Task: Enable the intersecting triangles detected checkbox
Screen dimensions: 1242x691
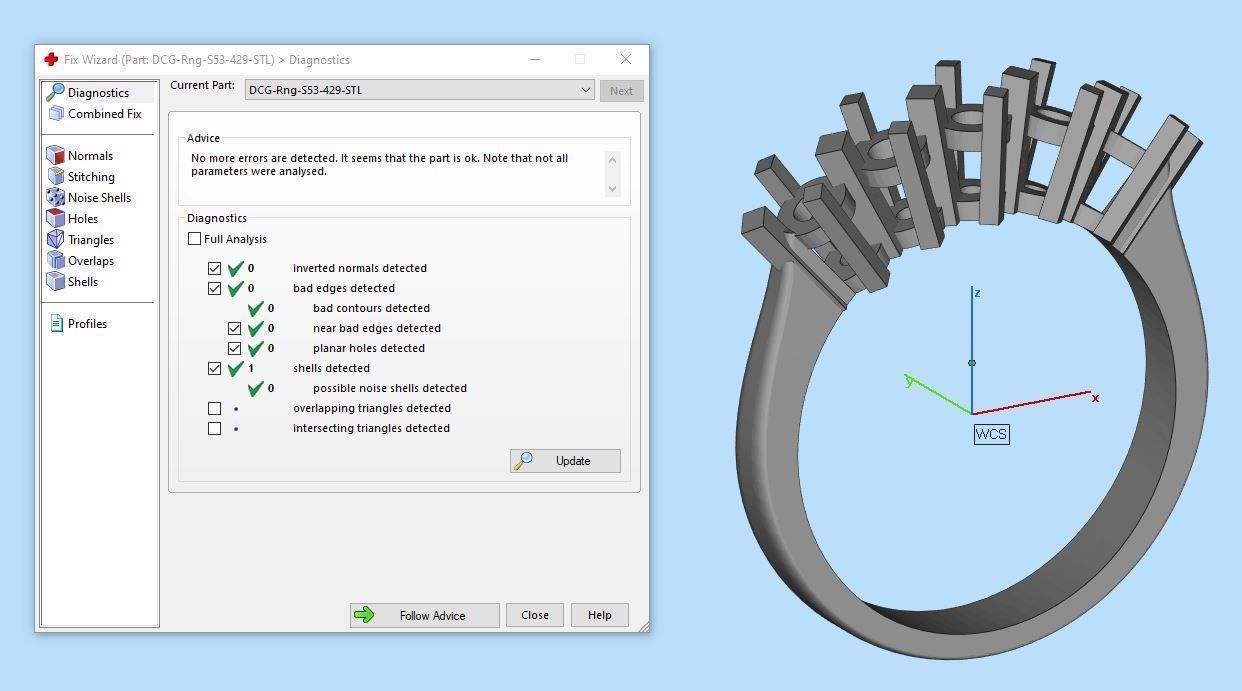Action: point(214,428)
